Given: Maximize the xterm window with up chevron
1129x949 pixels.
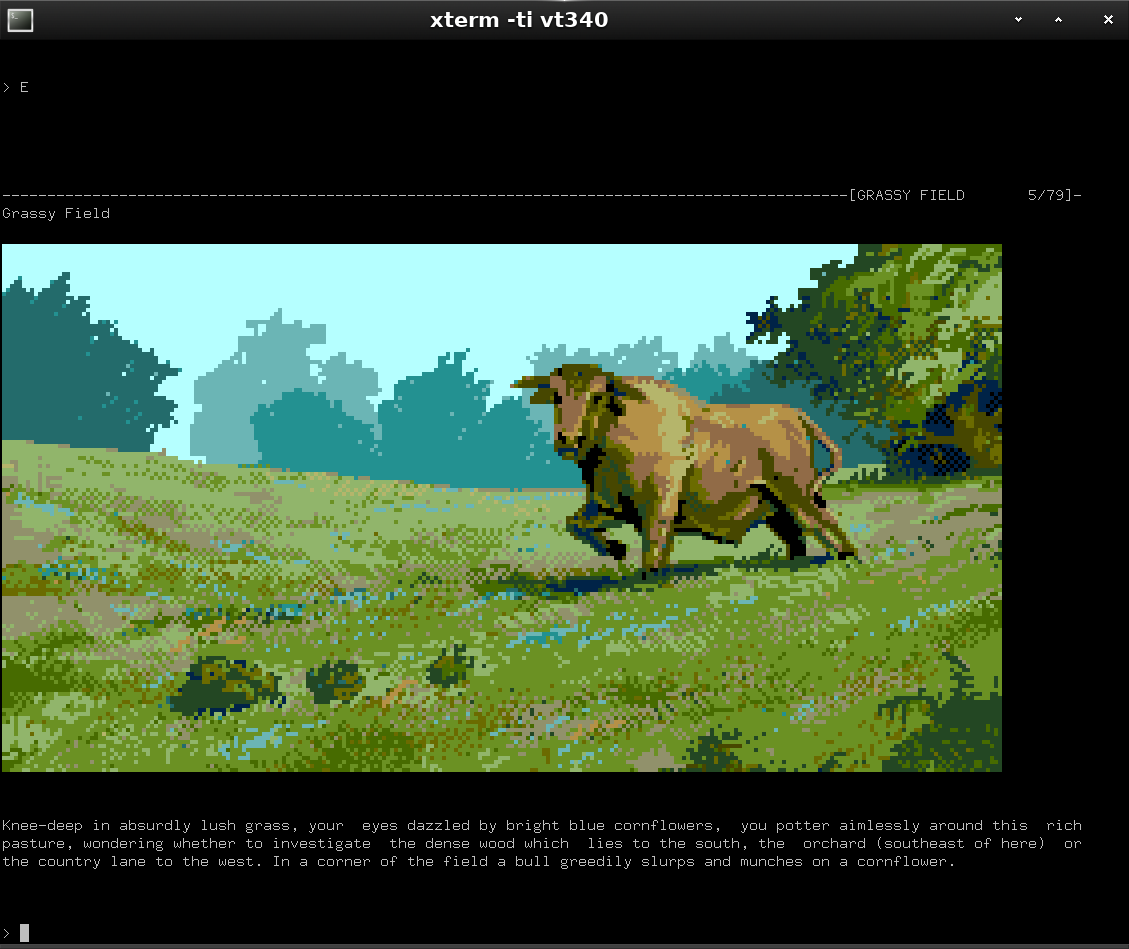Looking at the screenshot, I should click(1058, 20).
